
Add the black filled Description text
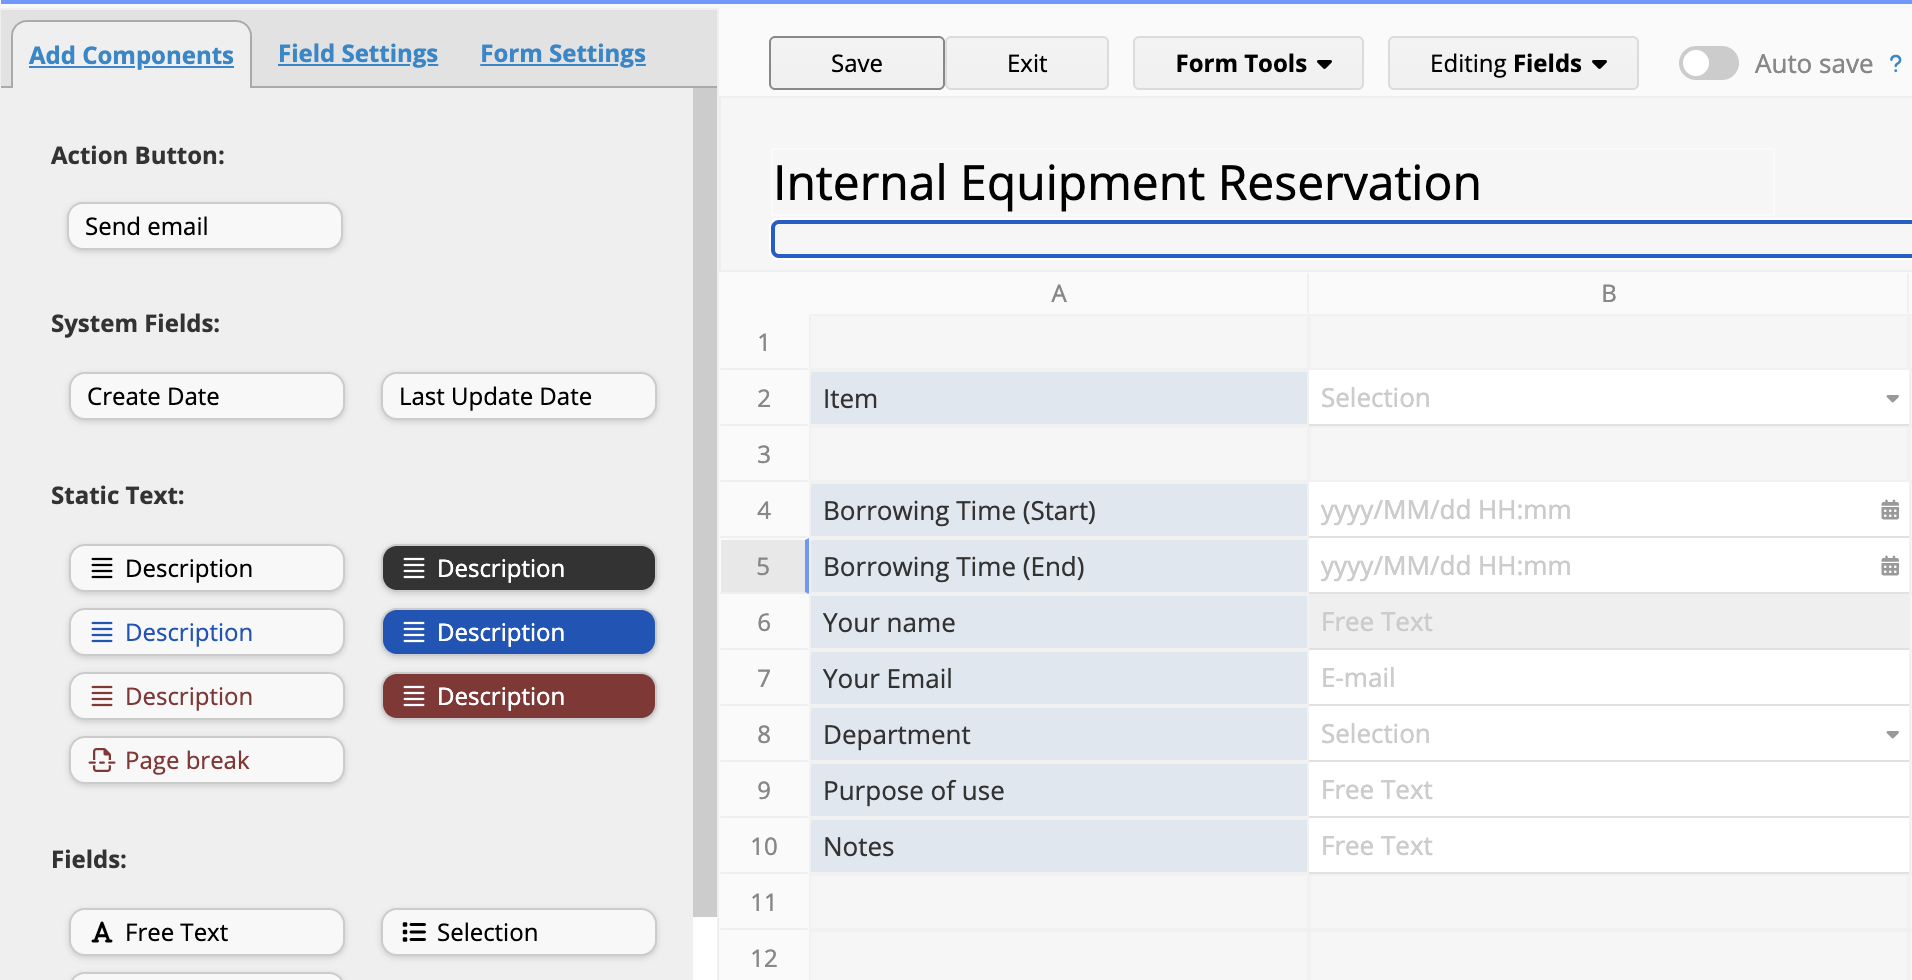(x=518, y=569)
